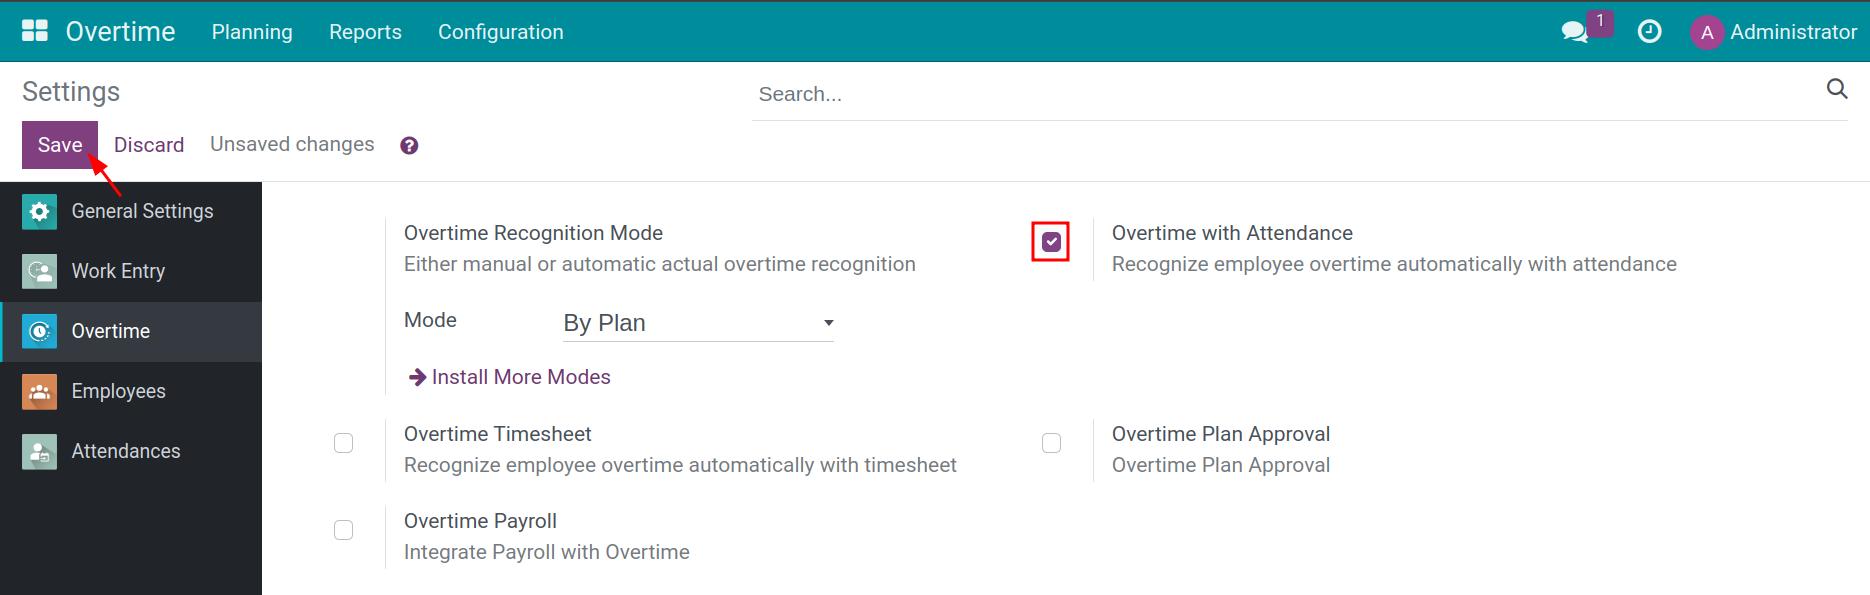Select the Attendances sidebar icon

click(38, 451)
